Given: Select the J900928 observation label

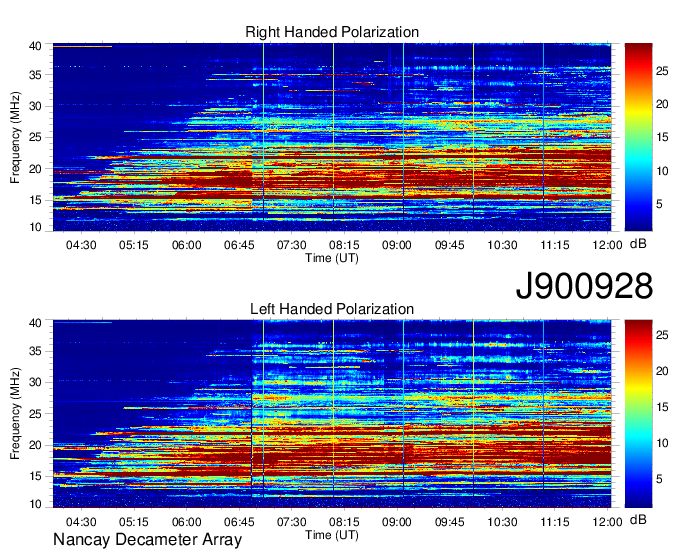Looking at the screenshot, I should pyautogui.click(x=584, y=286).
